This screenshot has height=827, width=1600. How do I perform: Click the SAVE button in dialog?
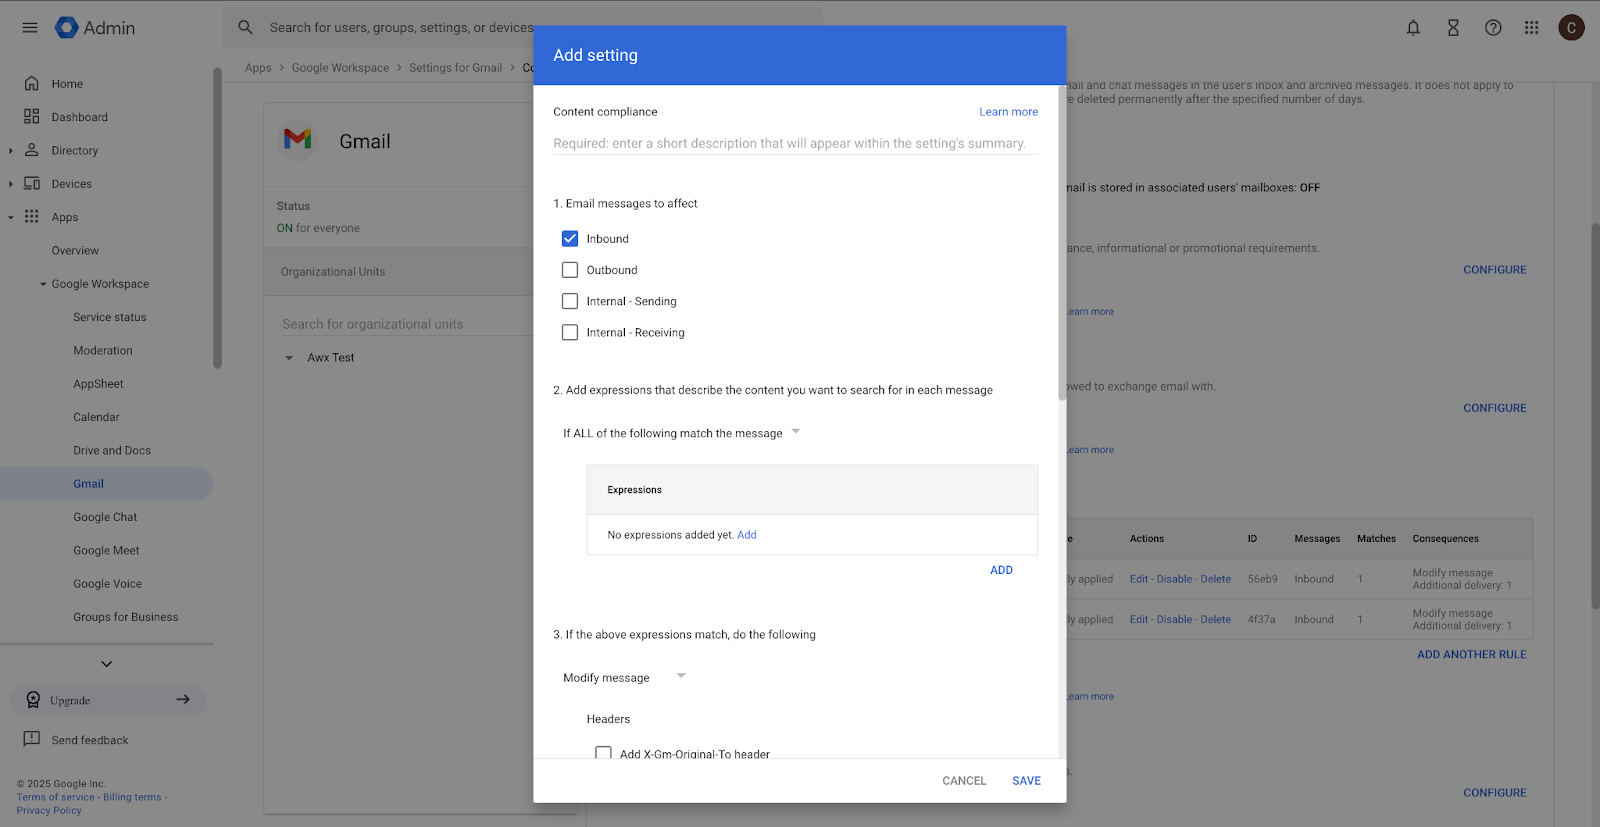(1026, 781)
